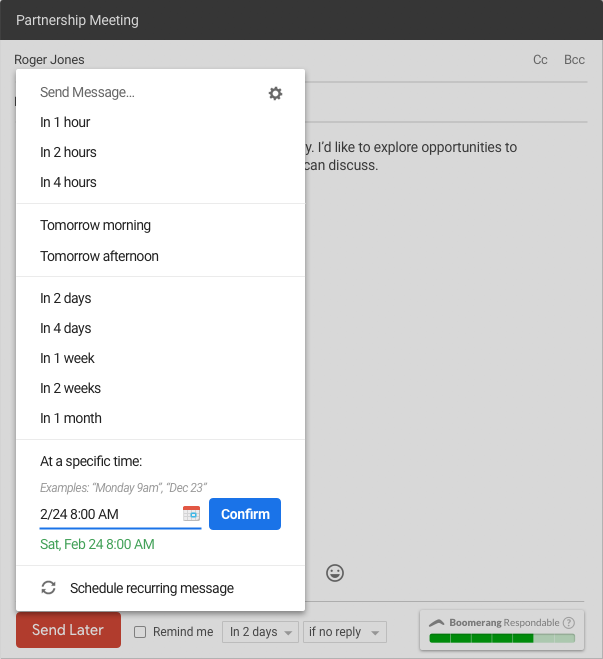Image resolution: width=603 pixels, height=659 pixels.
Task: Click the Respondable green score bar
Action: click(502, 638)
